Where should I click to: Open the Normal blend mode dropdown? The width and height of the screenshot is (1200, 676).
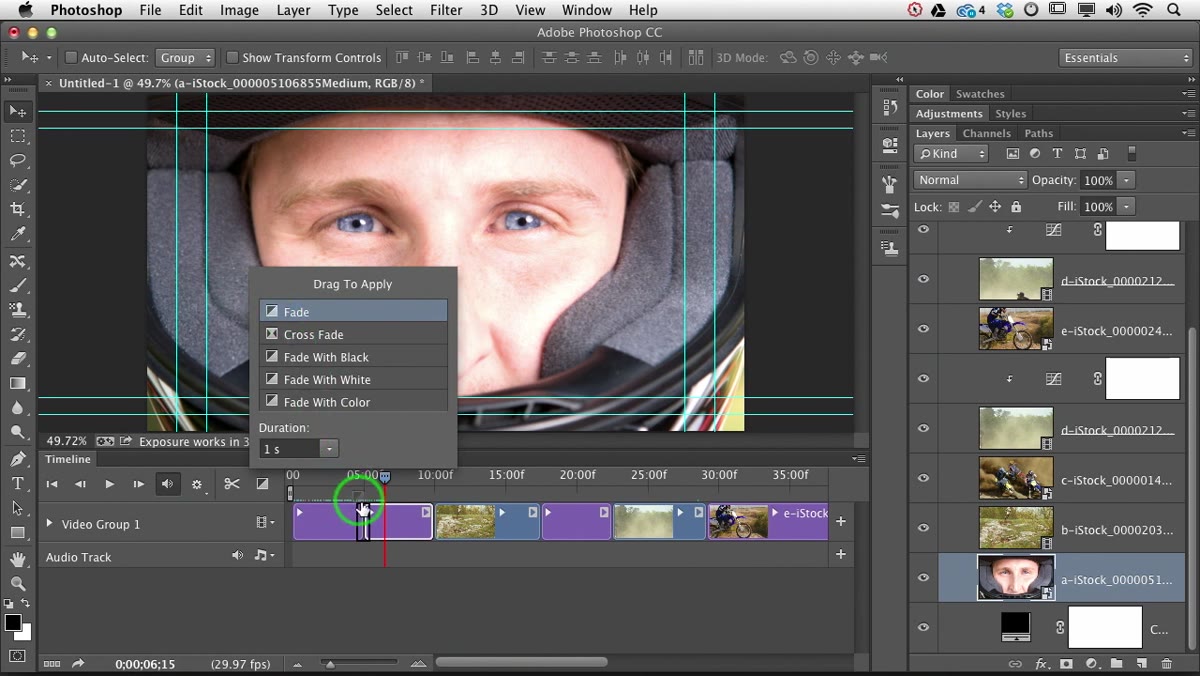tap(970, 180)
